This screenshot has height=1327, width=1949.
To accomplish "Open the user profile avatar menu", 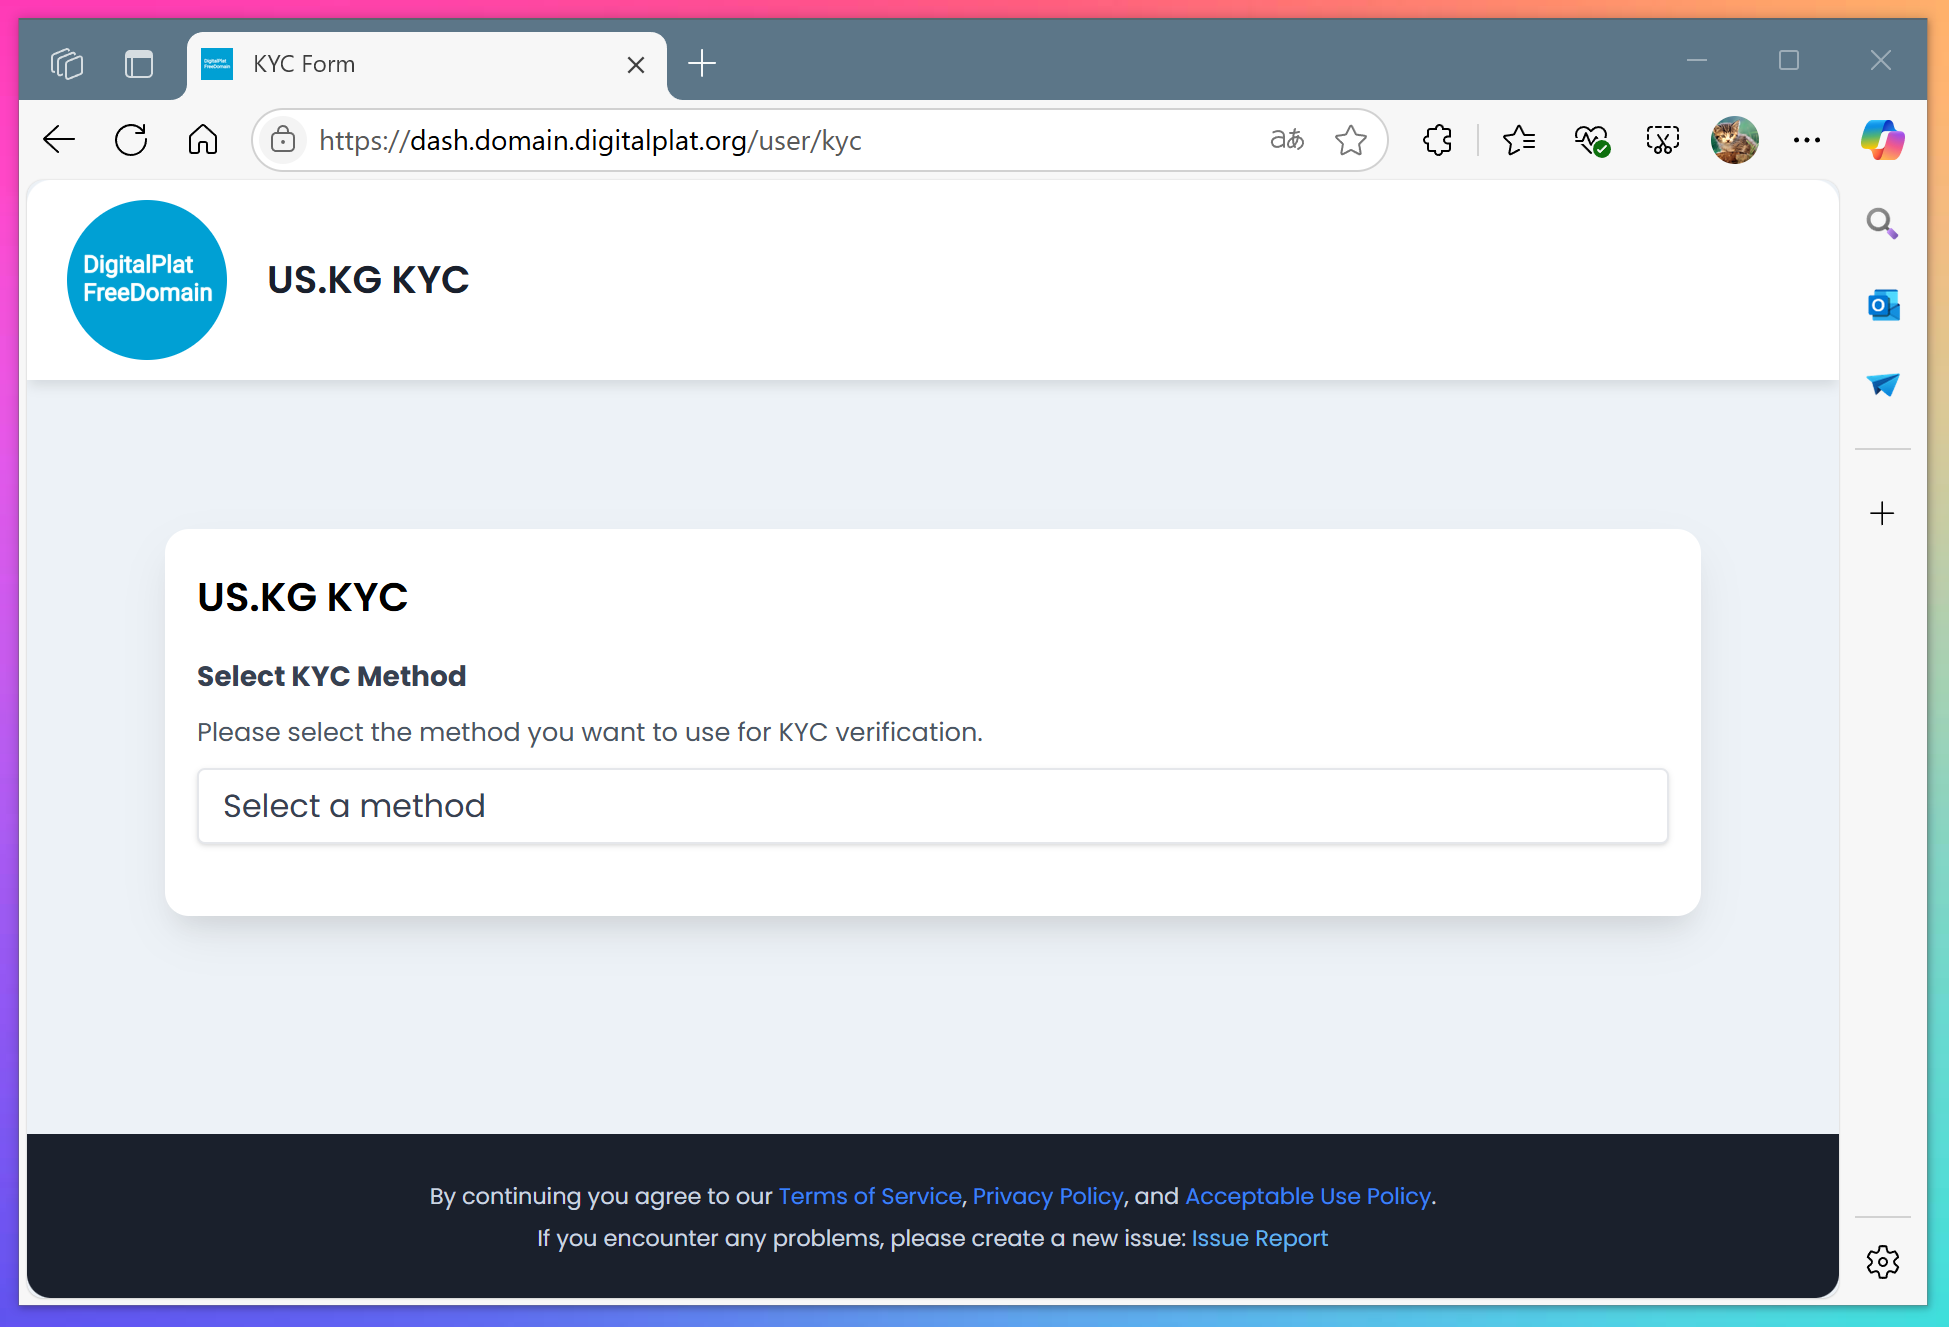I will pos(1734,140).
